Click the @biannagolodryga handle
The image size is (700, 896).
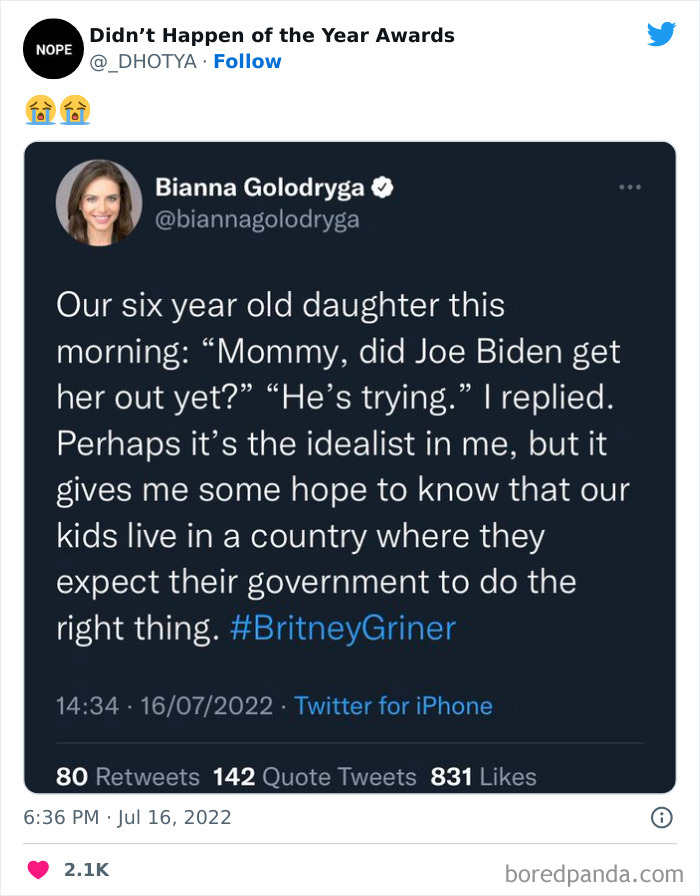coord(257,220)
